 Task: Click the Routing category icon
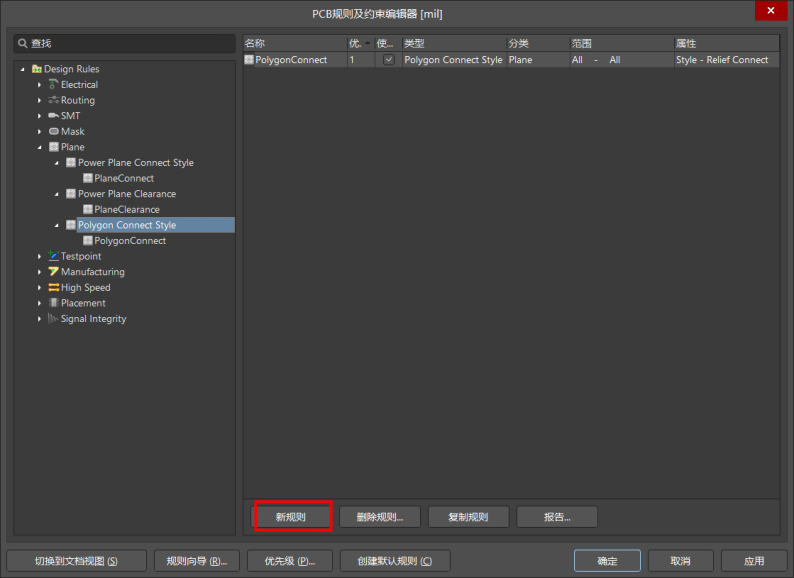coord(53,100)
